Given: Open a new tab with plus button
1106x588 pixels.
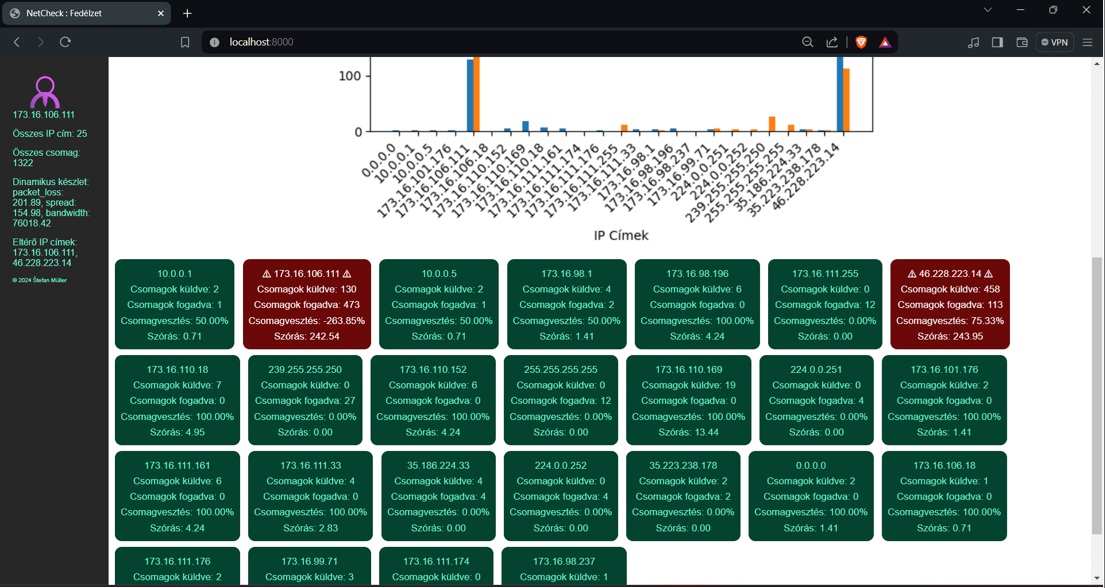Looking at the screenshot, I should pos(187,13).
